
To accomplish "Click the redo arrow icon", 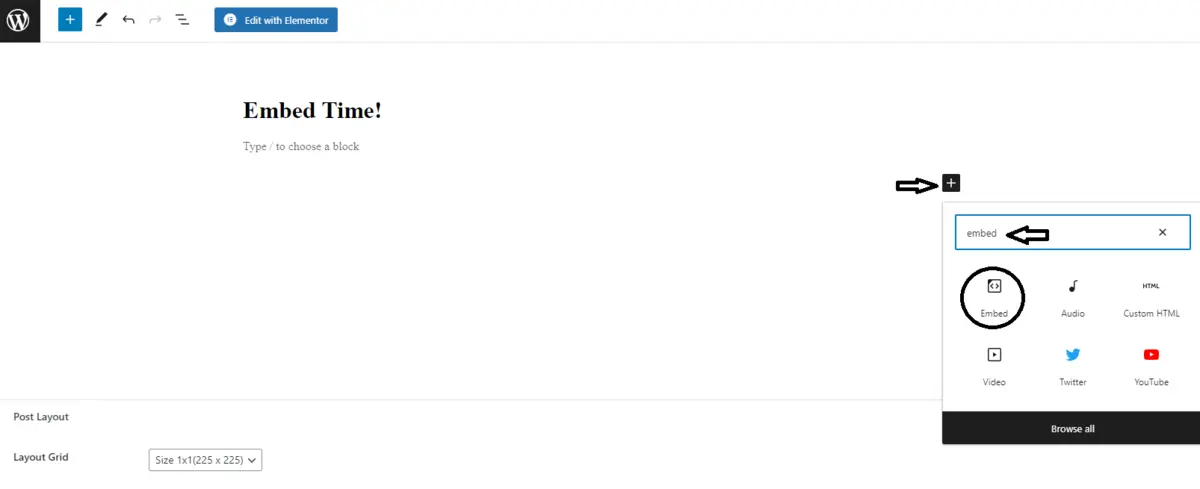I will click(155, 20).
